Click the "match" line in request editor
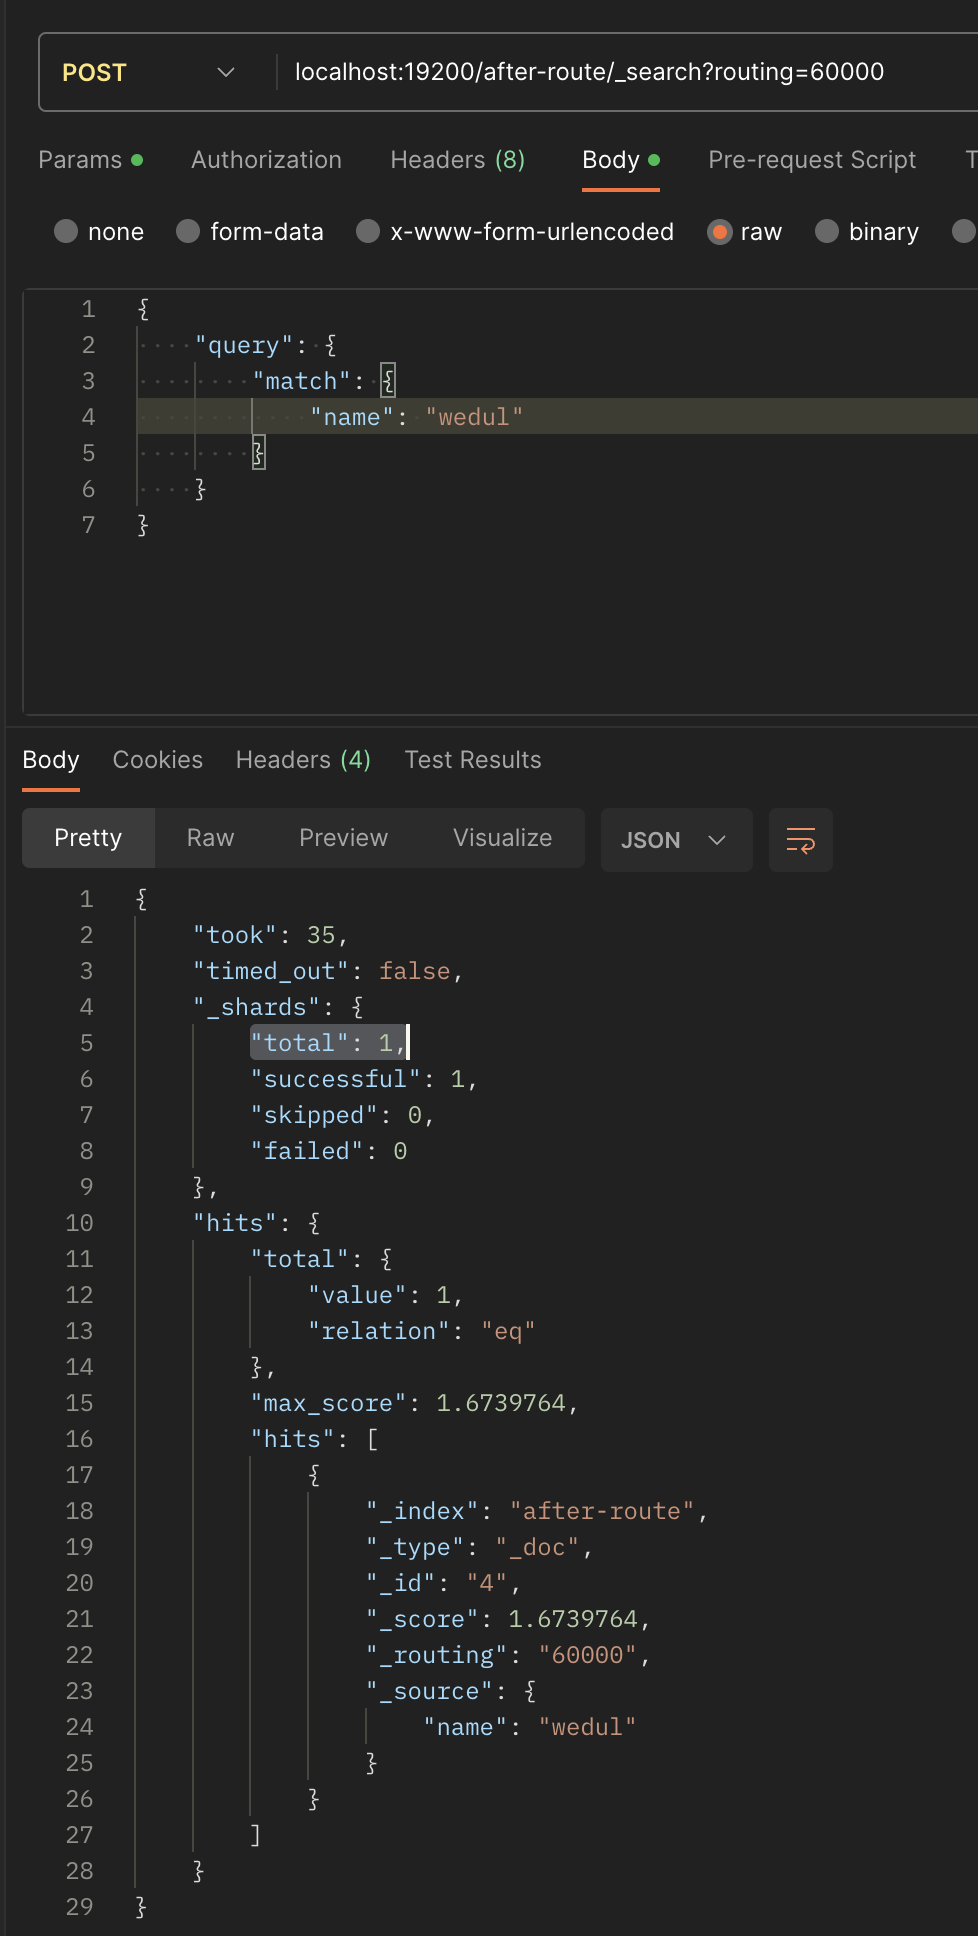978x1936 pixels. click(x=324, y=381)
